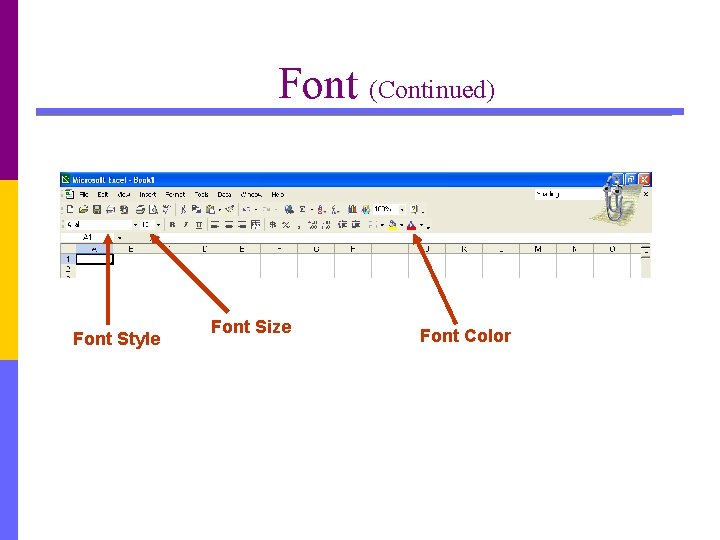Image resolution: width=720 pixels, height=540 pixels.
Task: Click the Name Box showing A1
Action: 88,237
